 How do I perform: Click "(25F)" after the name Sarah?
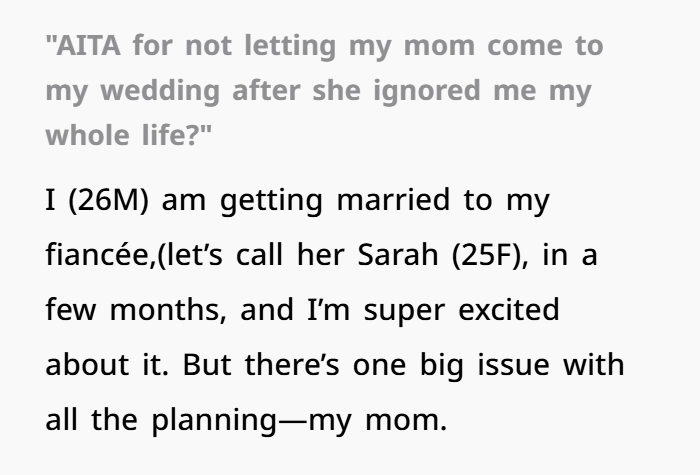[490, 255]
